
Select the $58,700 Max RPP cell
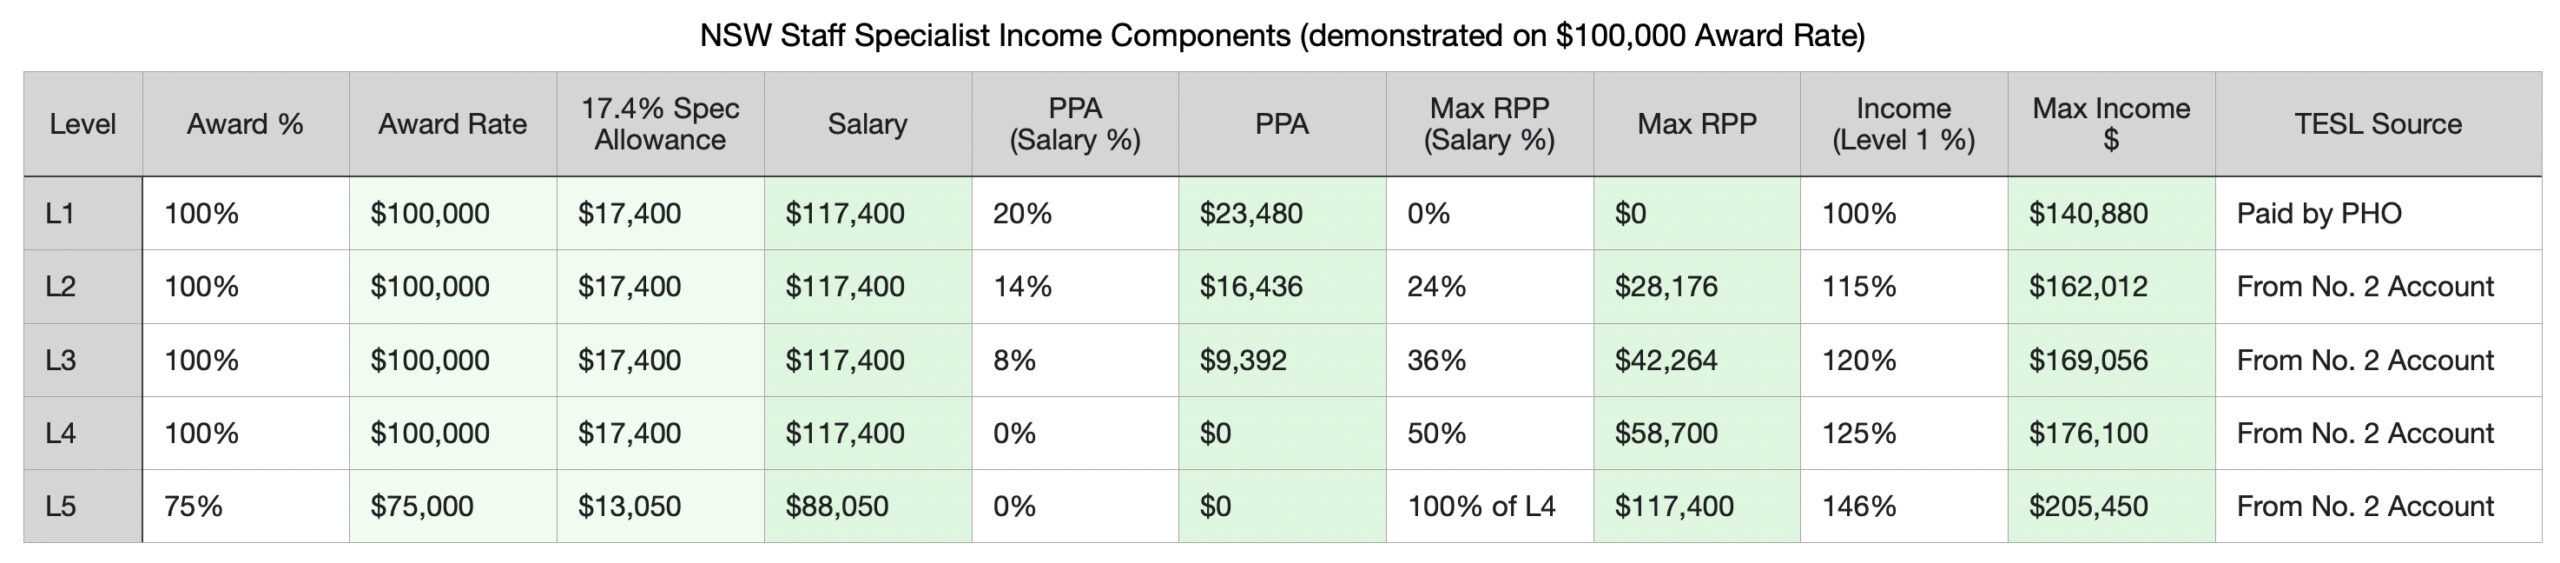[x=1666, y=433]
